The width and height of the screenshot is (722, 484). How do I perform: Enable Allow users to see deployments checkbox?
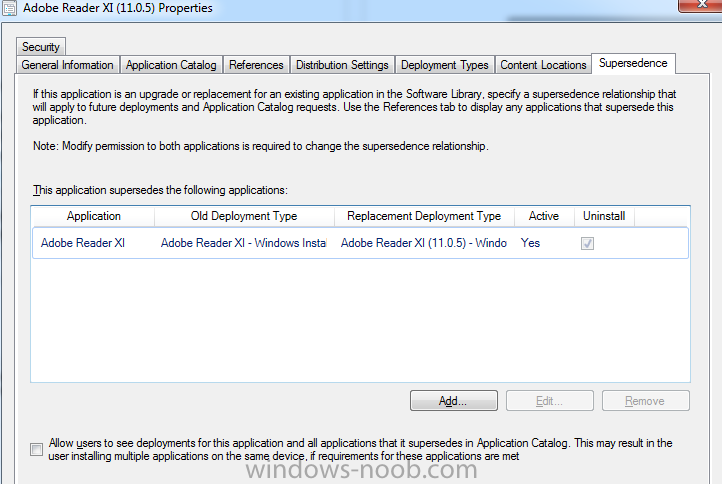pyautogui.click(x=36, y=449)
